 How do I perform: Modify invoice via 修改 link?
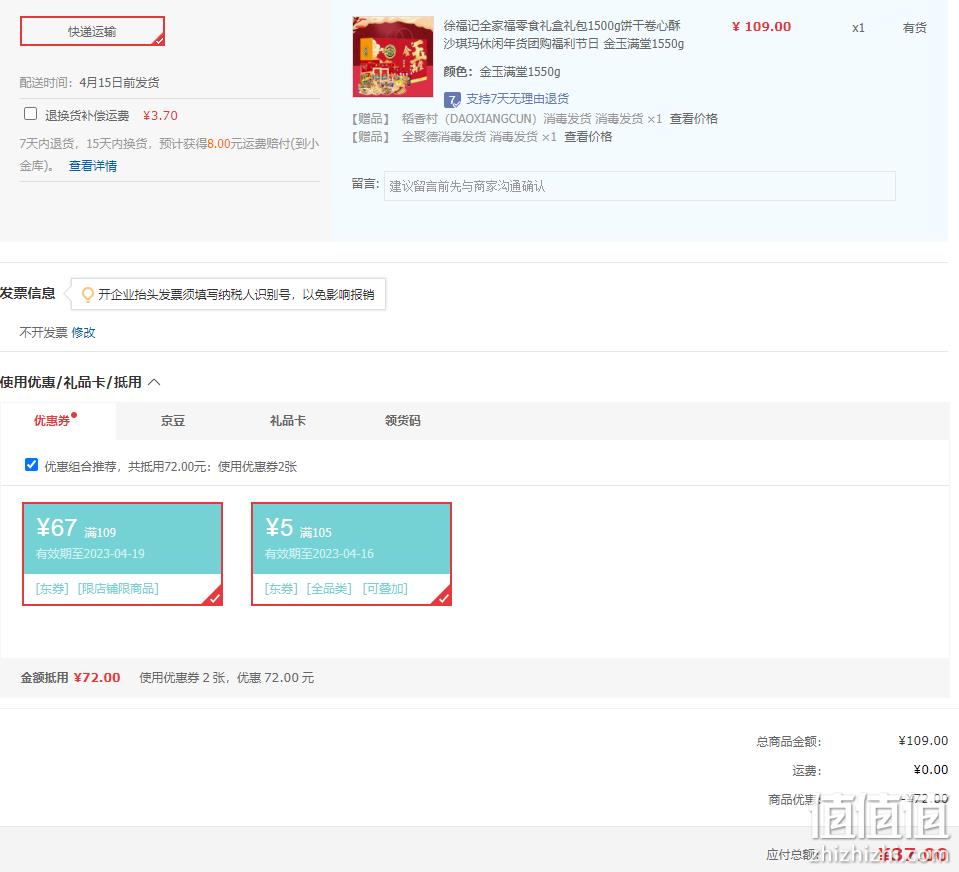[x=84, y=333]
